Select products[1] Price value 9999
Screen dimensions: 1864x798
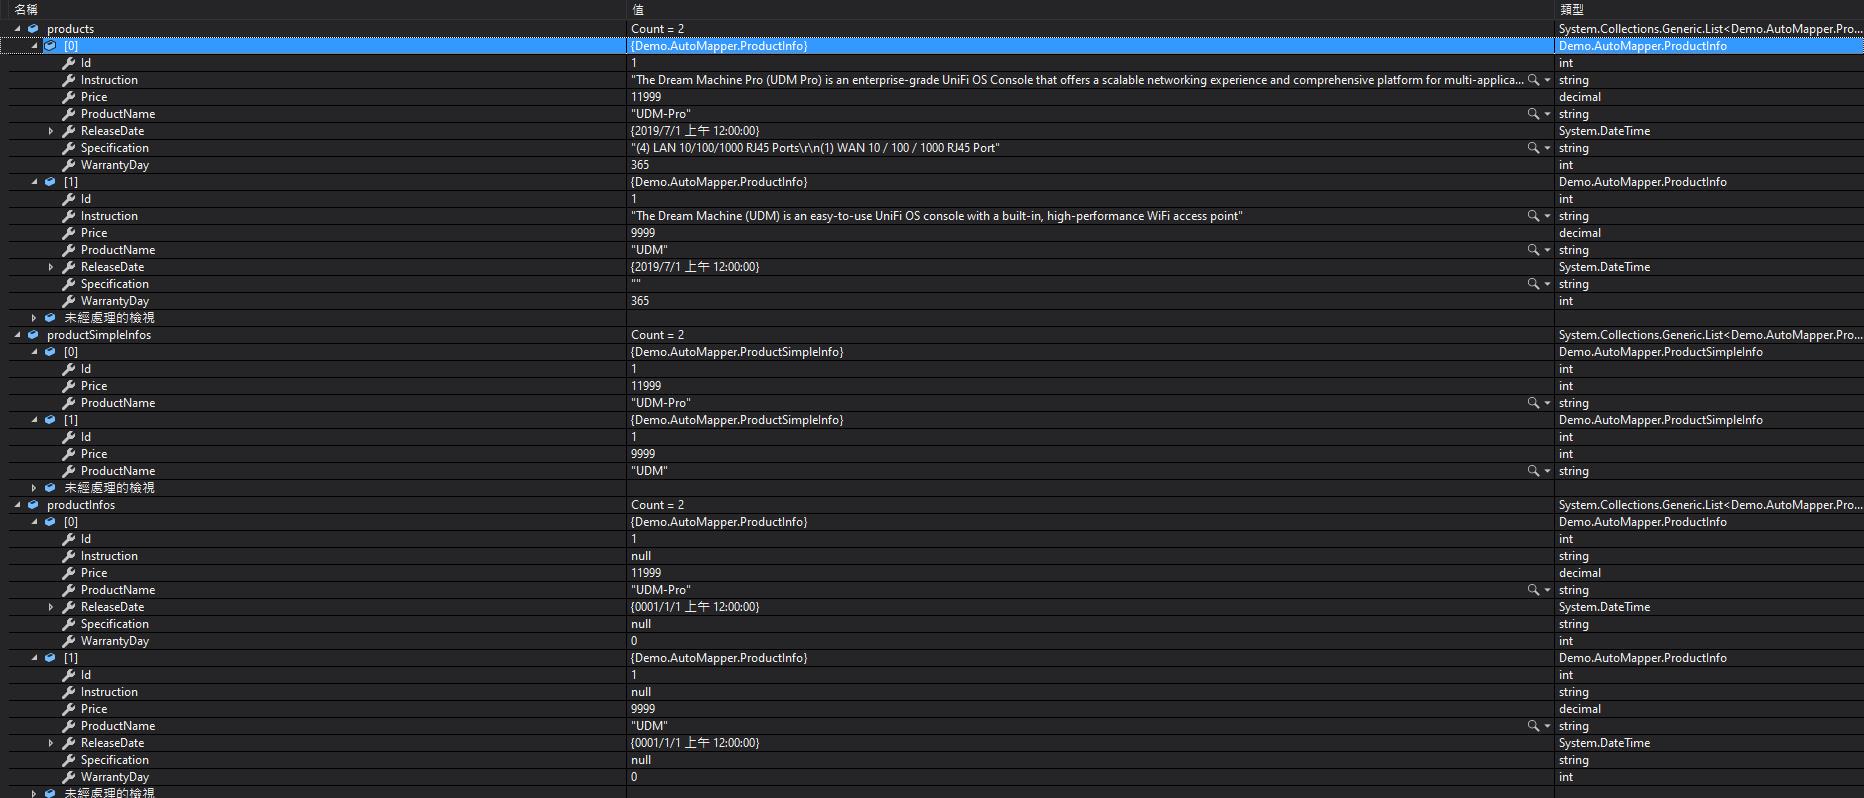tap(643, 233)
